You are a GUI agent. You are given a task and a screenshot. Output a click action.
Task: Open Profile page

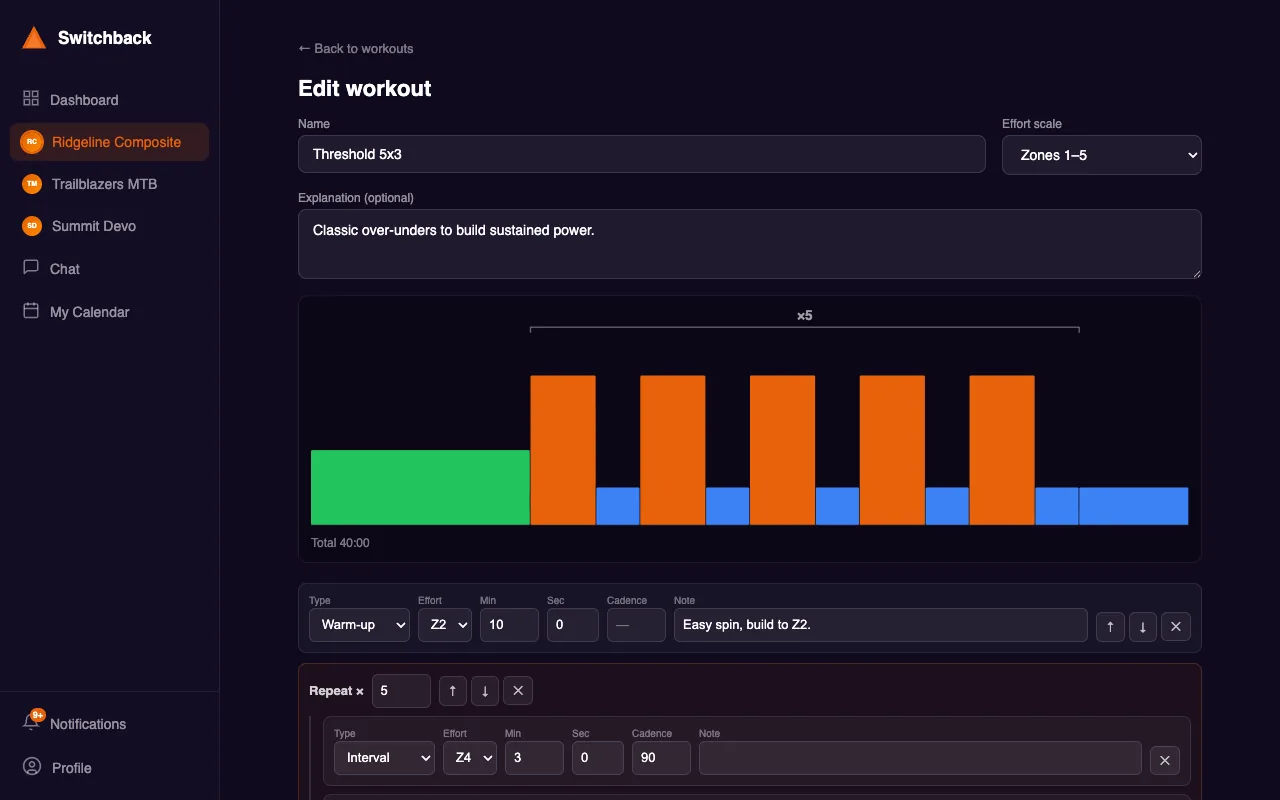[110, 768]
